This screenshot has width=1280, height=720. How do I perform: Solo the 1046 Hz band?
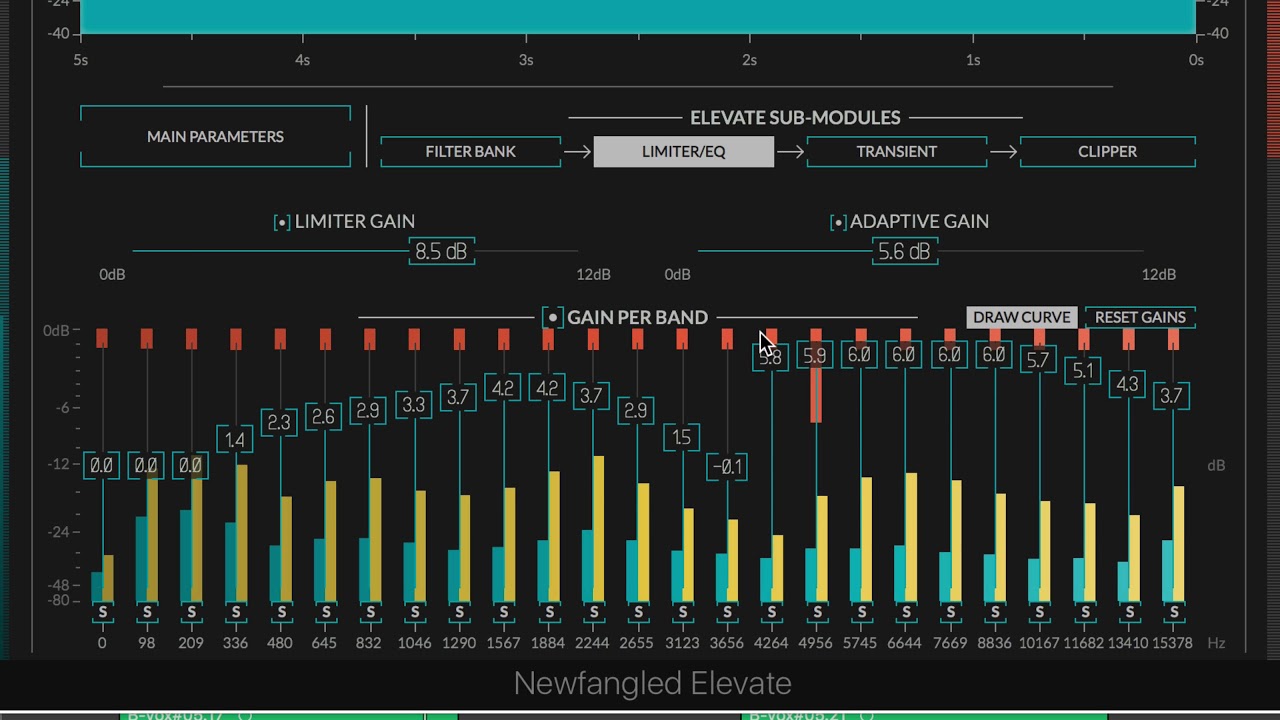tap(415, 612)
